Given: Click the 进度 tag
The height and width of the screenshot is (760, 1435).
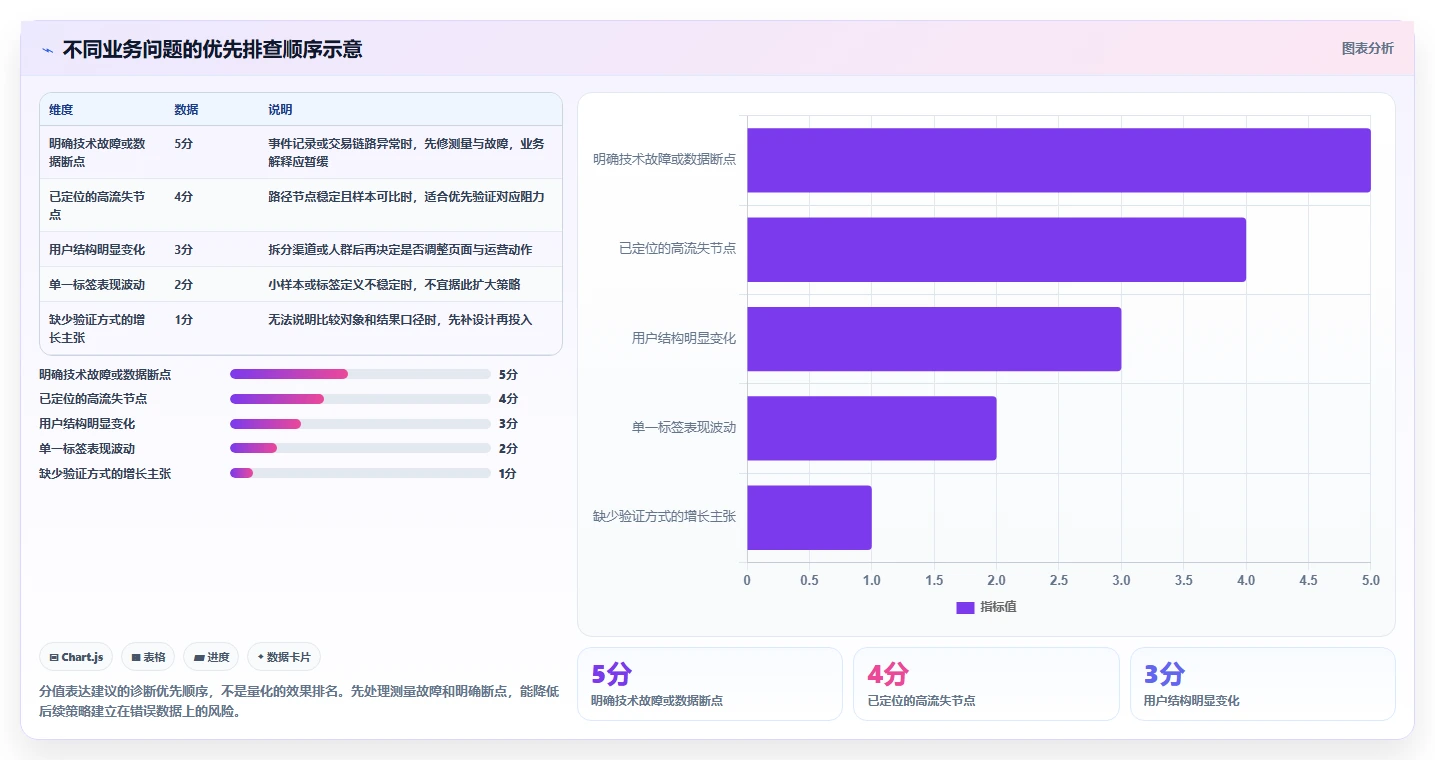Looking at the screenshot, I should click(211, 657).
